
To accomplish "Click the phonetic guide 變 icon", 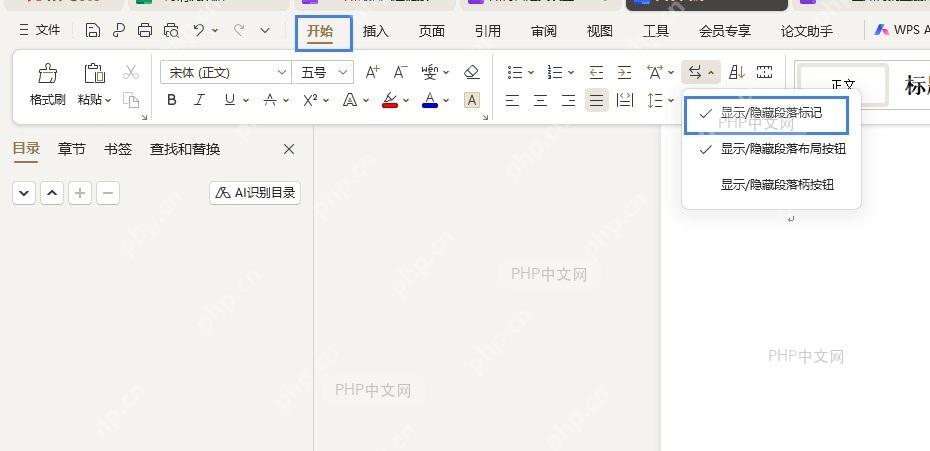I will click(430, 72).
